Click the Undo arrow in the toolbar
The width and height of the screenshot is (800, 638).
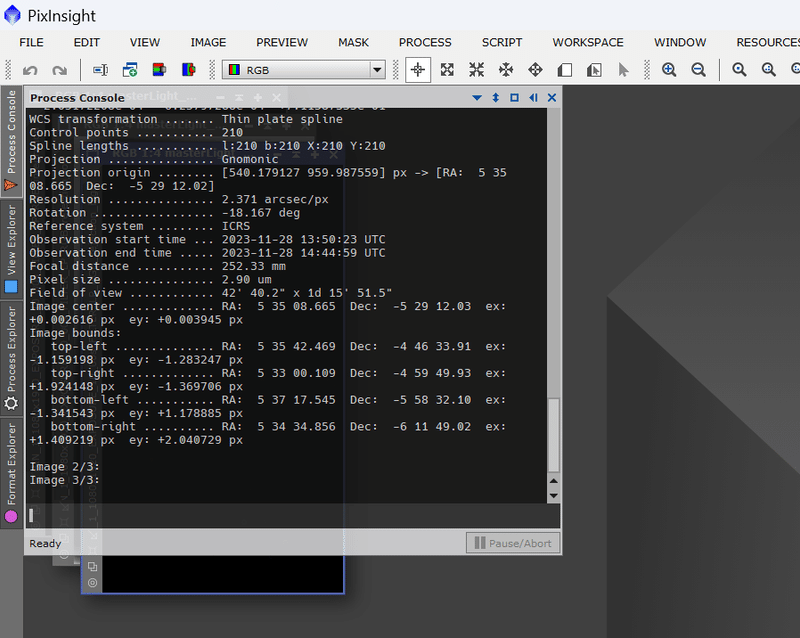point(30,70)
